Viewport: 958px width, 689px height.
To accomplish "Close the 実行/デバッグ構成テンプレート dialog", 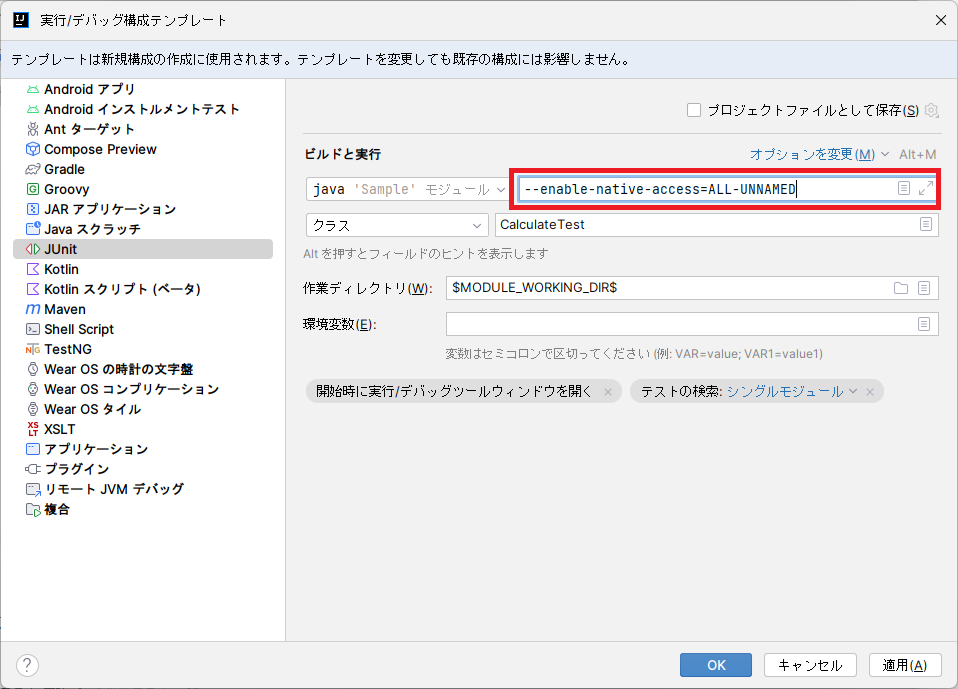I will click(x=941, y=20).
